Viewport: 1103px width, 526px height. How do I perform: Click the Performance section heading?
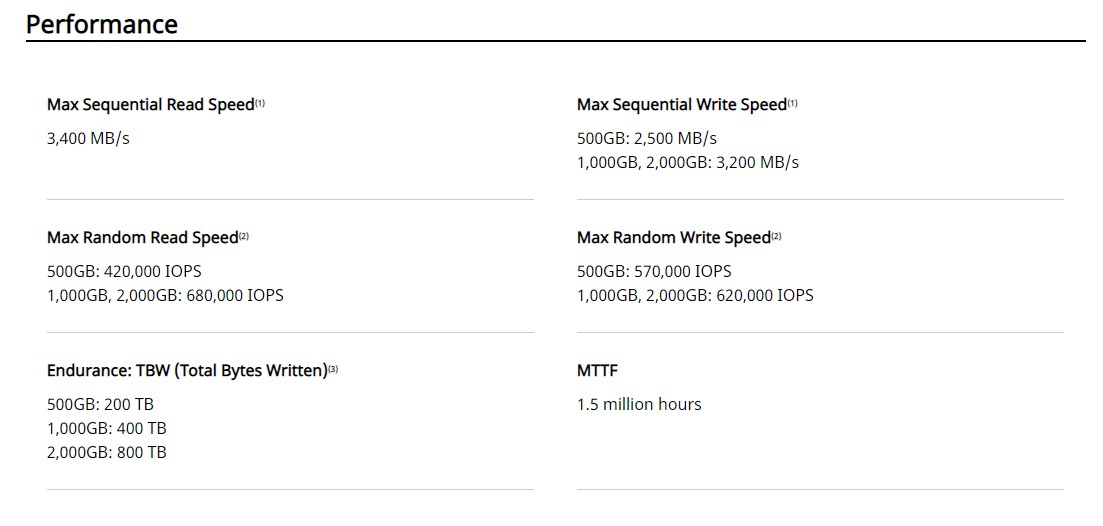102,24
